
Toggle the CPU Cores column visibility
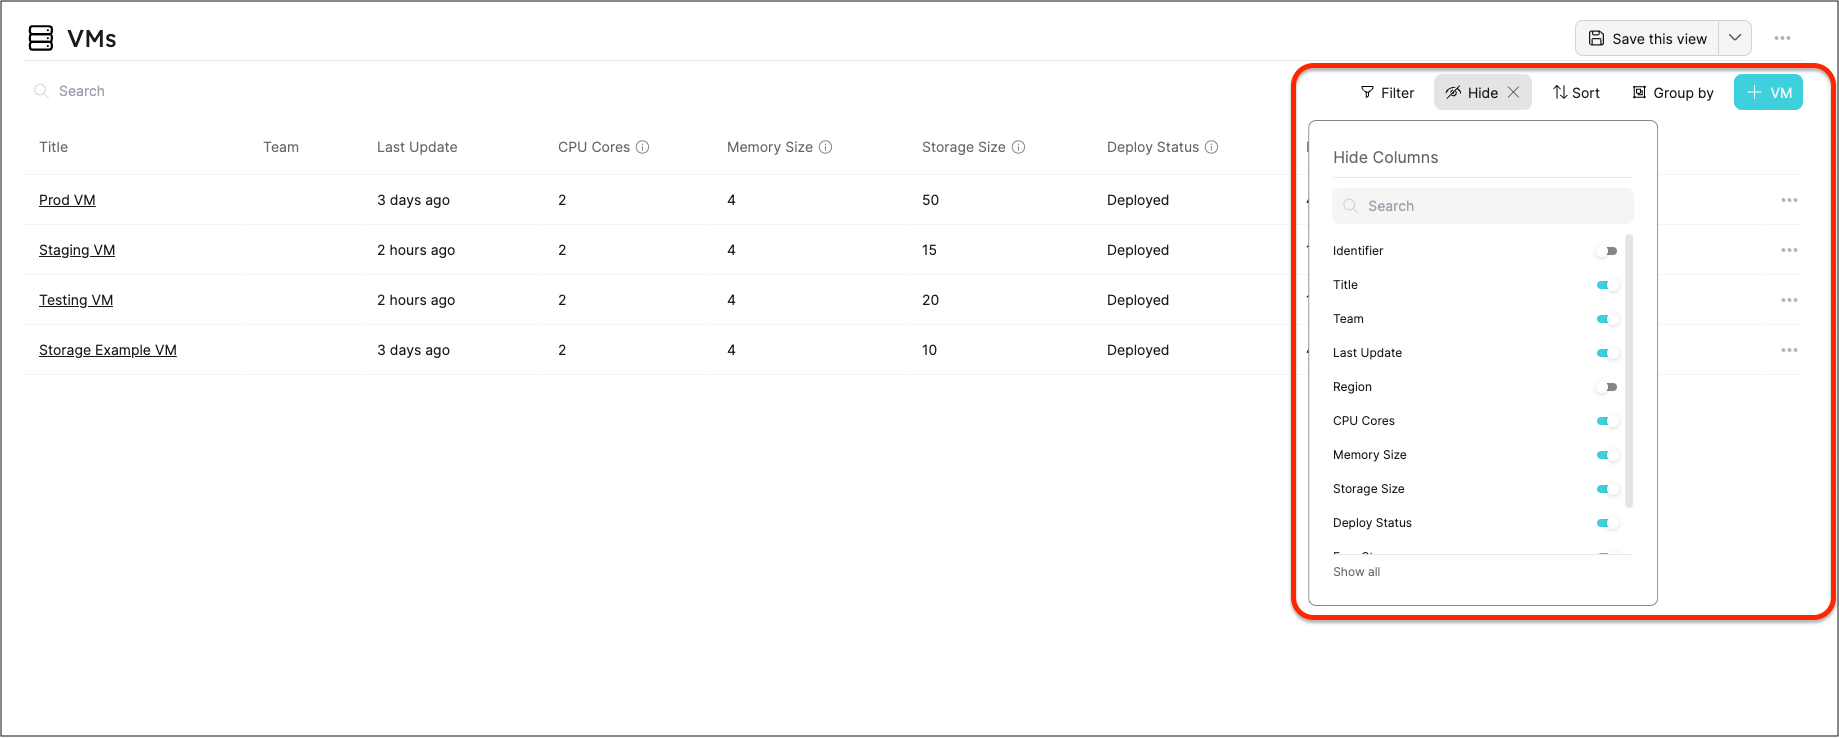tap(1607, 421)
